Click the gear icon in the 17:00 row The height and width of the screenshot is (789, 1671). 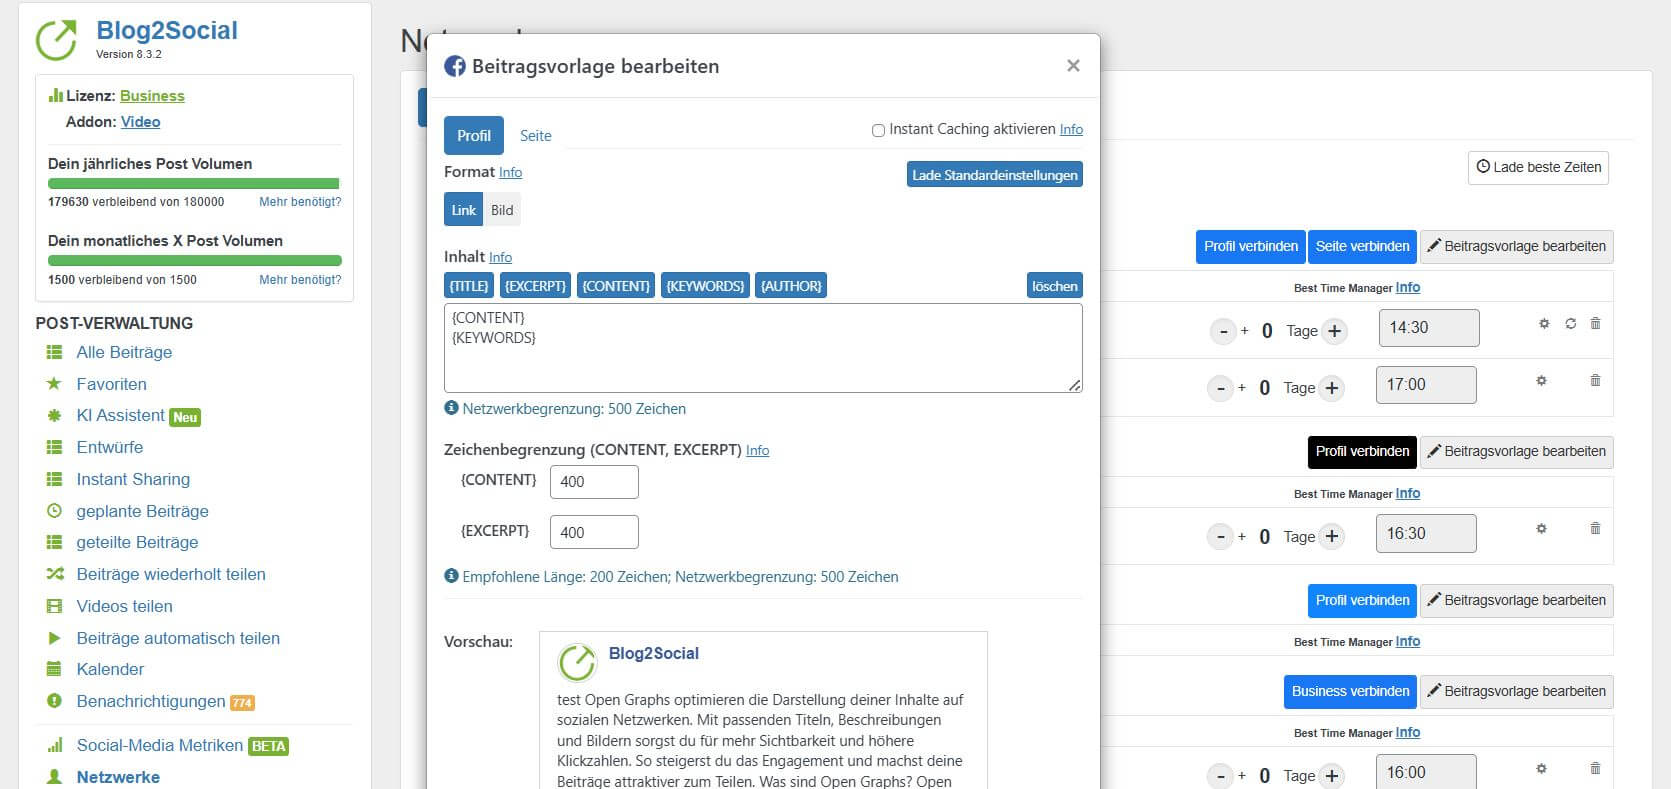pyautogui.click(x=1541, y=380)
